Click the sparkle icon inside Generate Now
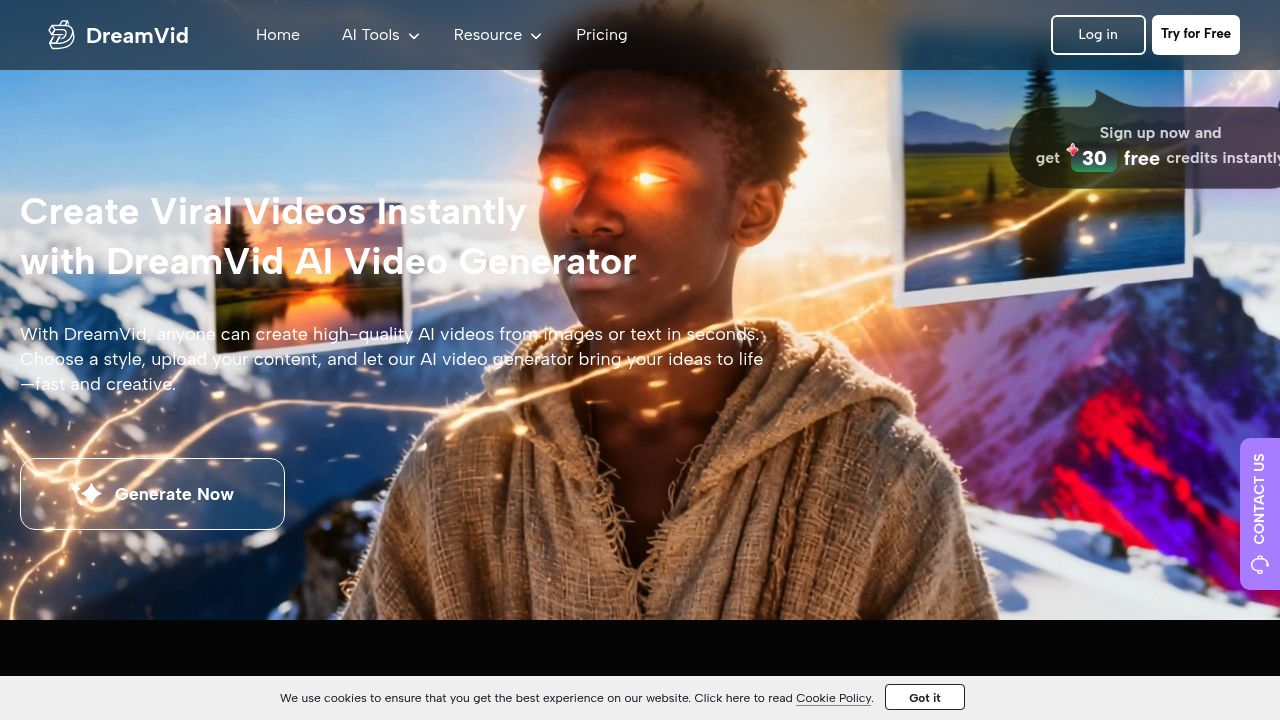Viewport: 1280px width, 720px height. click(90, 493)
